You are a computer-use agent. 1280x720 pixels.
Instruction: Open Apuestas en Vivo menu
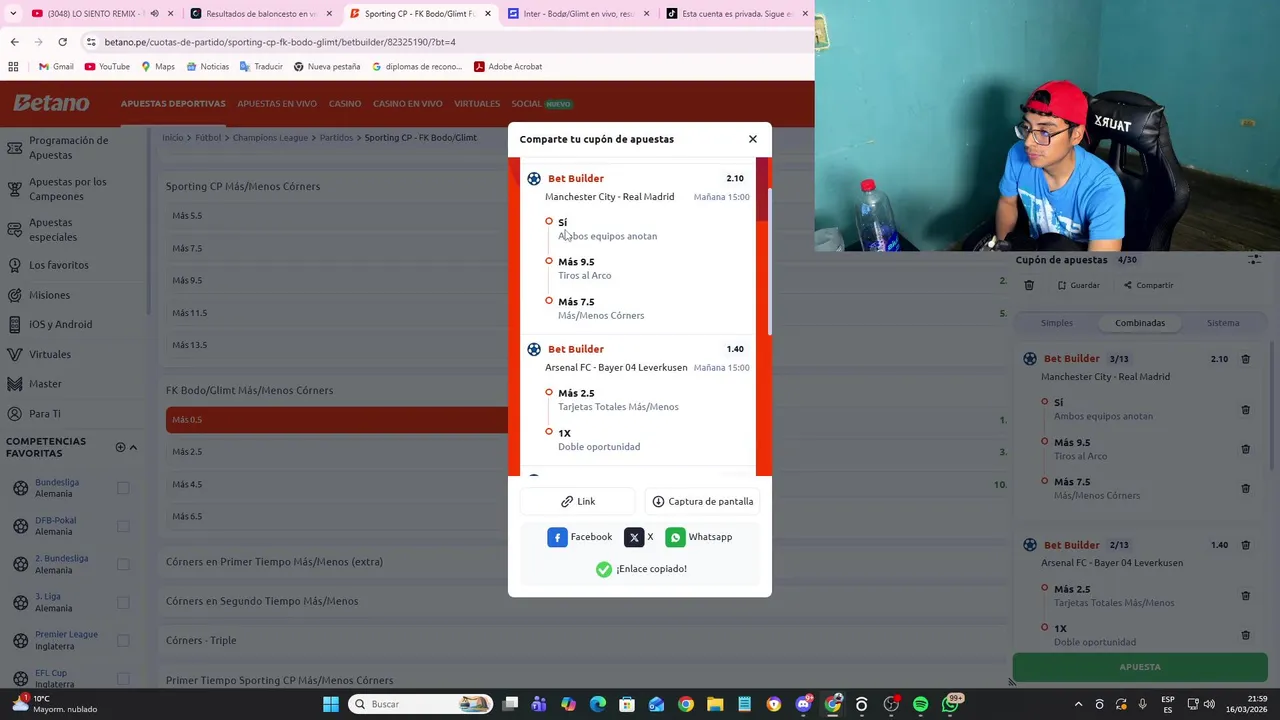coord(277,104)
